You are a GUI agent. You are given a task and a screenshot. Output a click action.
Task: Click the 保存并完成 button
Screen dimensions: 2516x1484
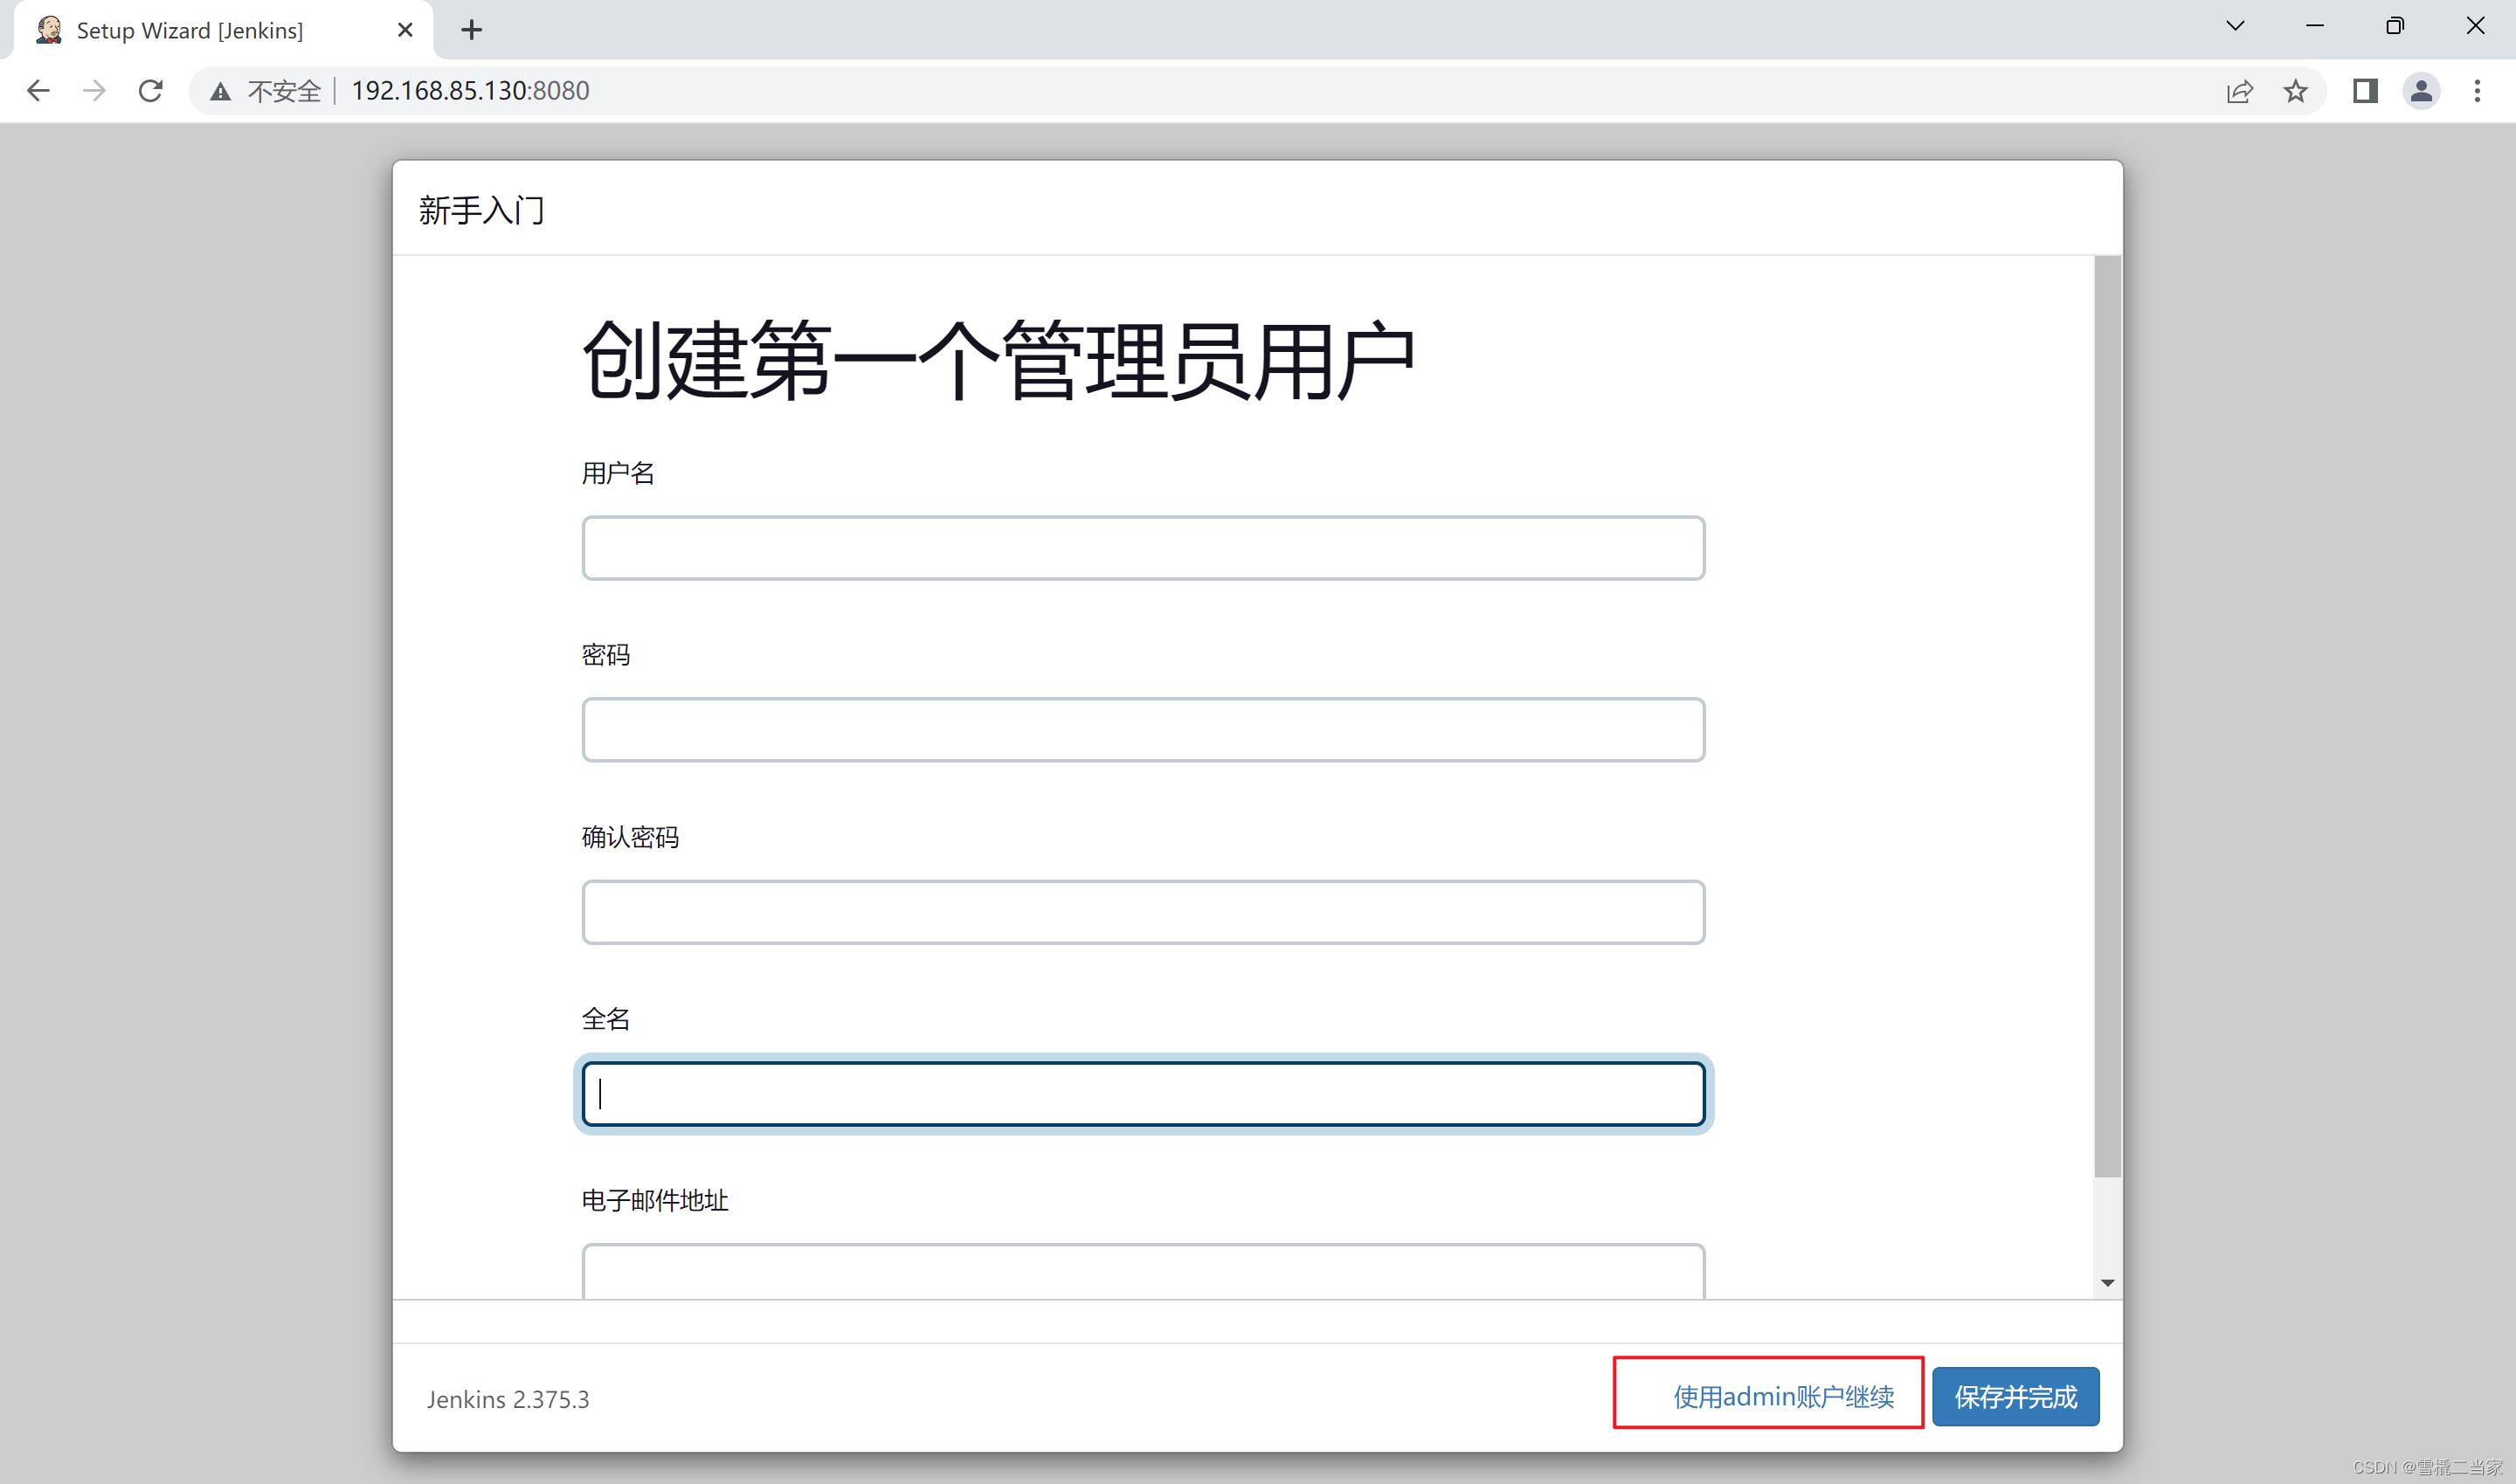pyautogui.click(x=2015, y=1397)
